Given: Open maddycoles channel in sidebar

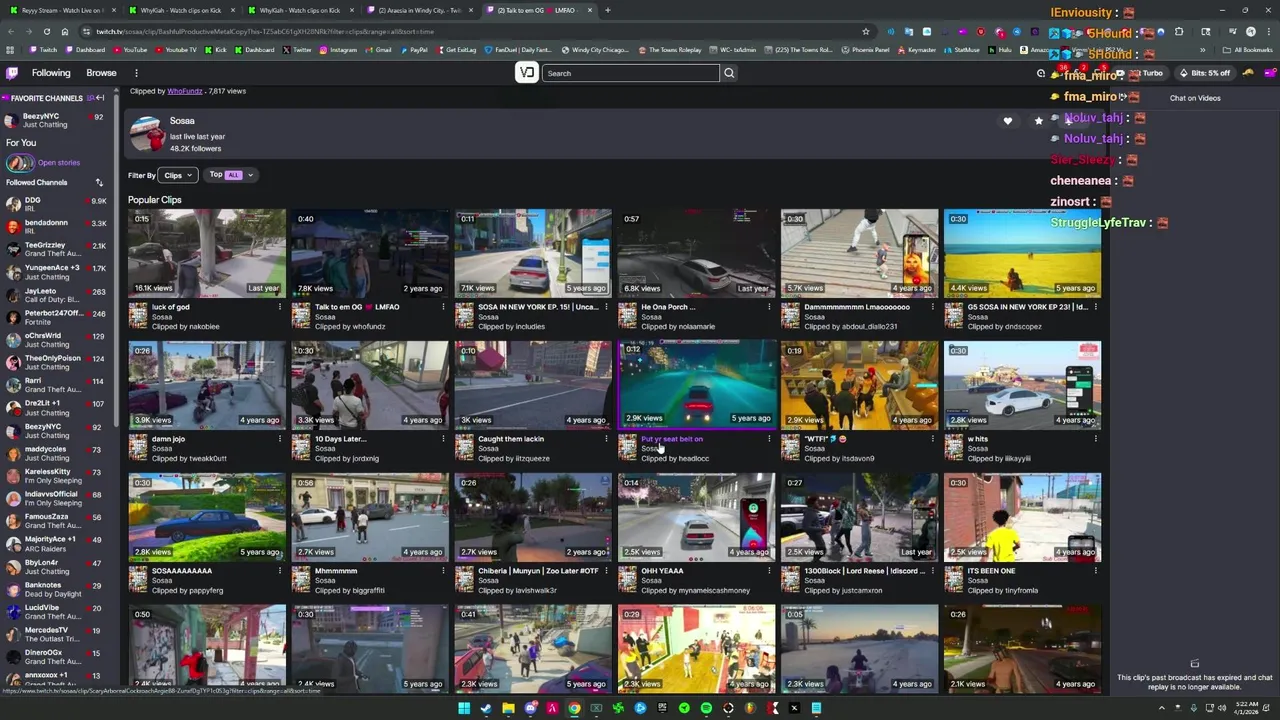Looking at the screenshot, I should click(57, 454).
